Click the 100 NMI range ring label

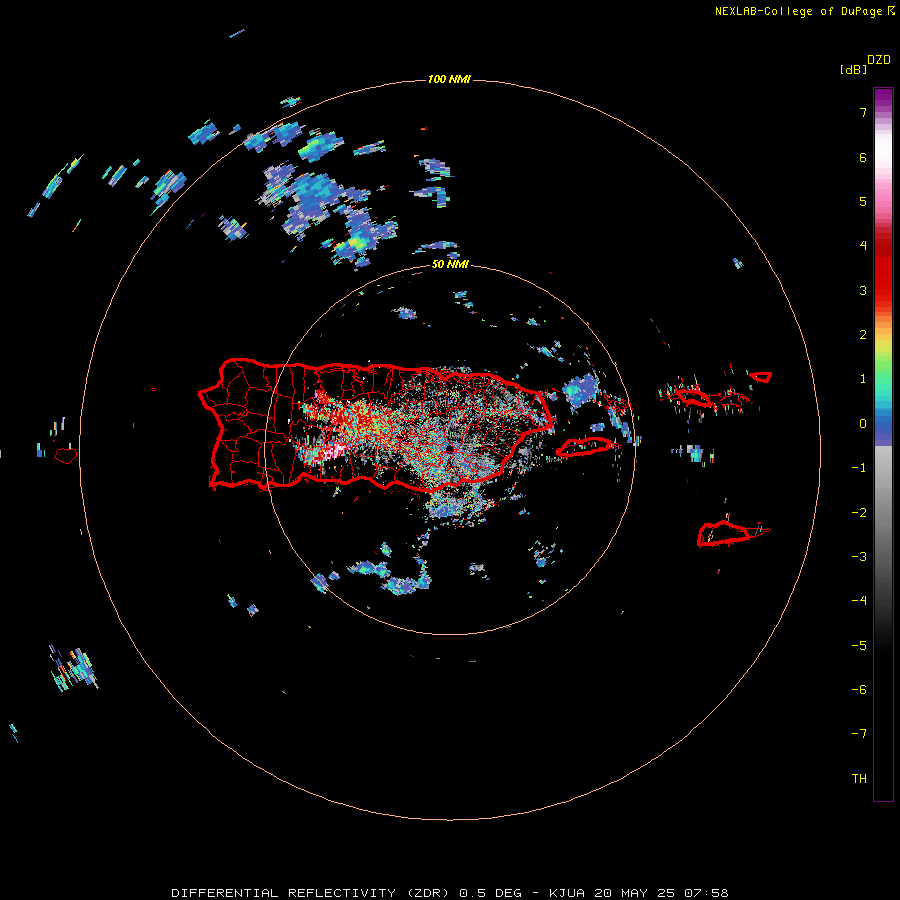coord(449,79)
